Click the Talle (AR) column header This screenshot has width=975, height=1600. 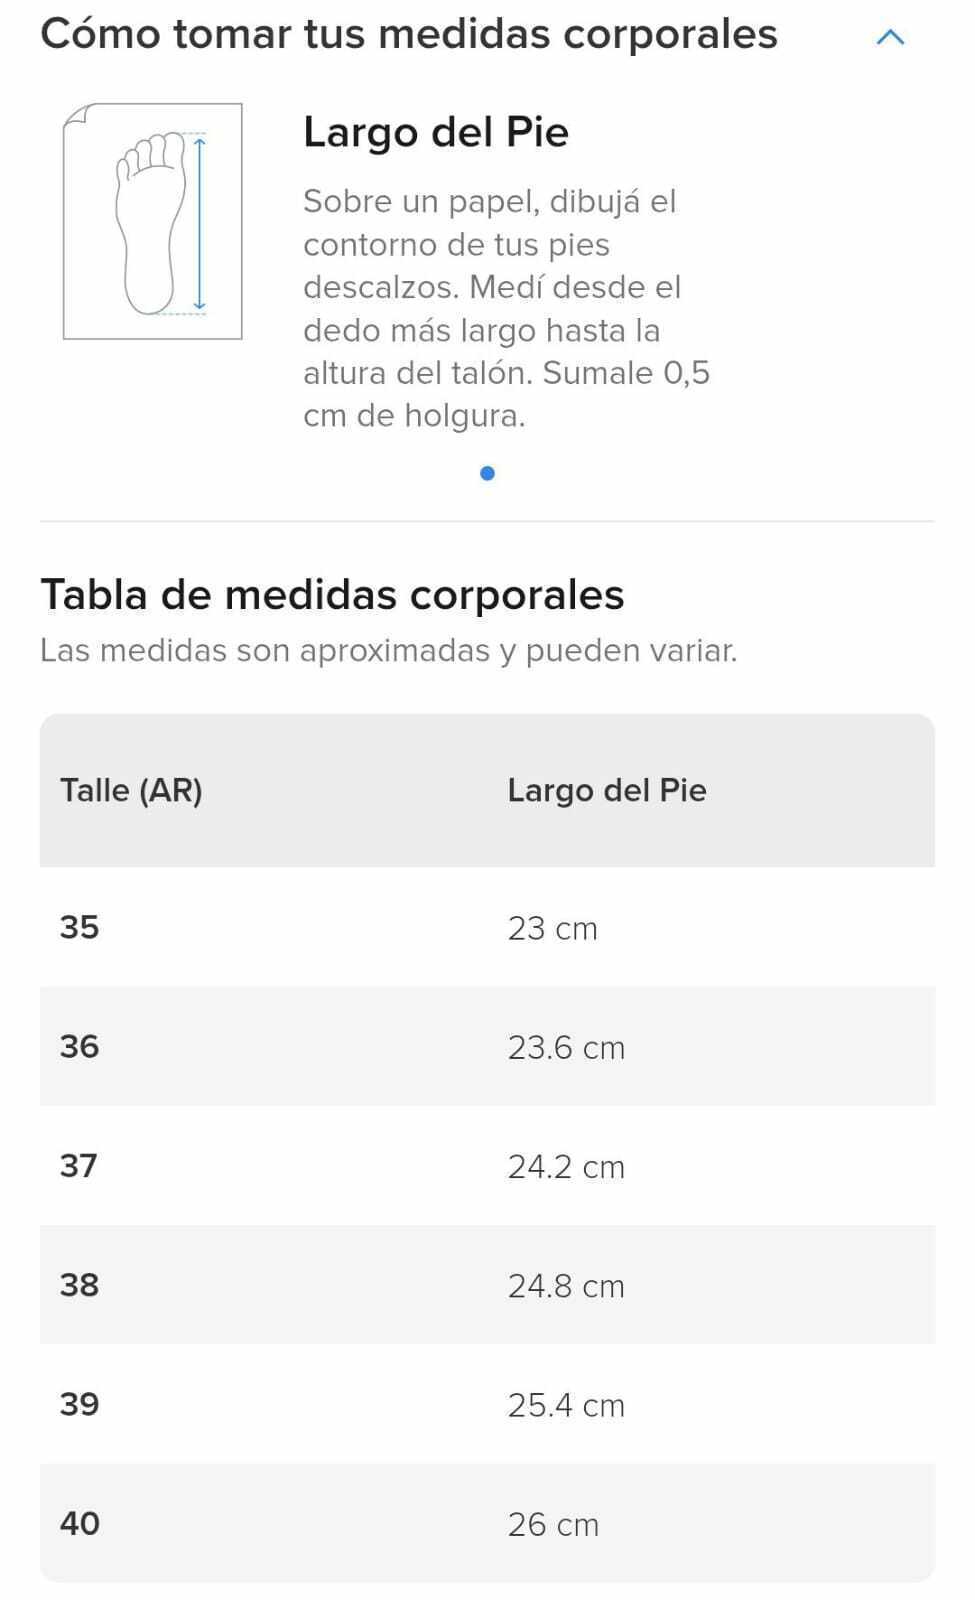click(x=131, y=790)
